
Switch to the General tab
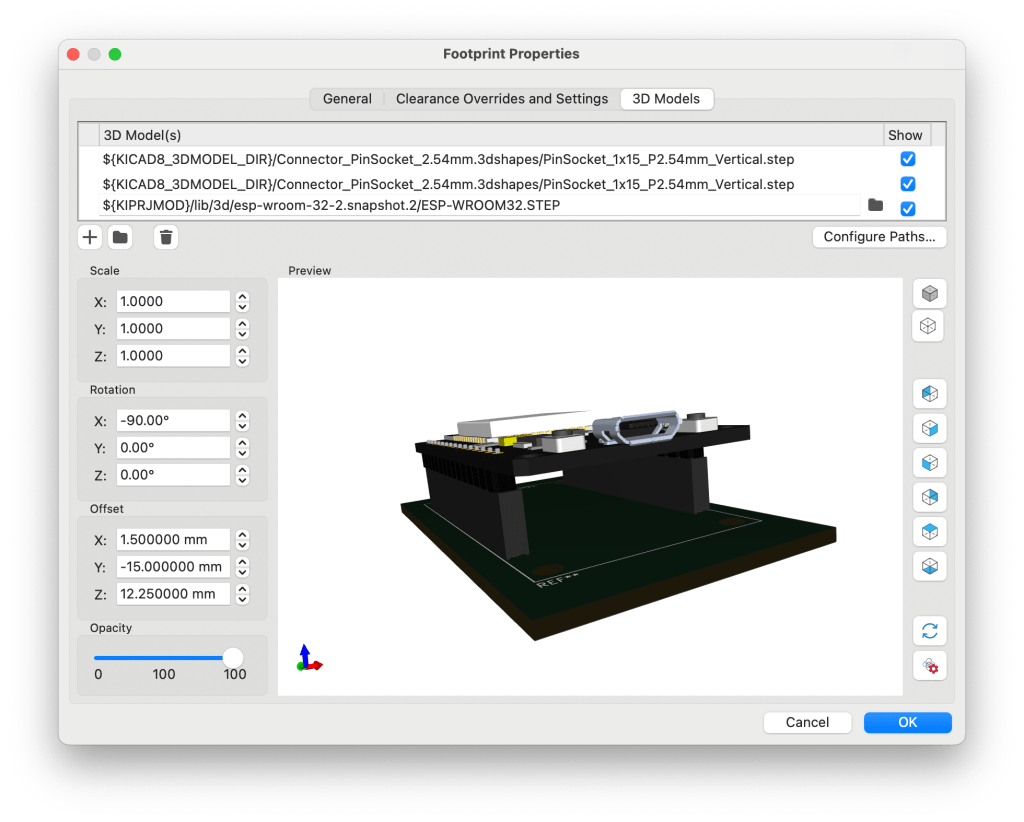(x=347, y=99)
